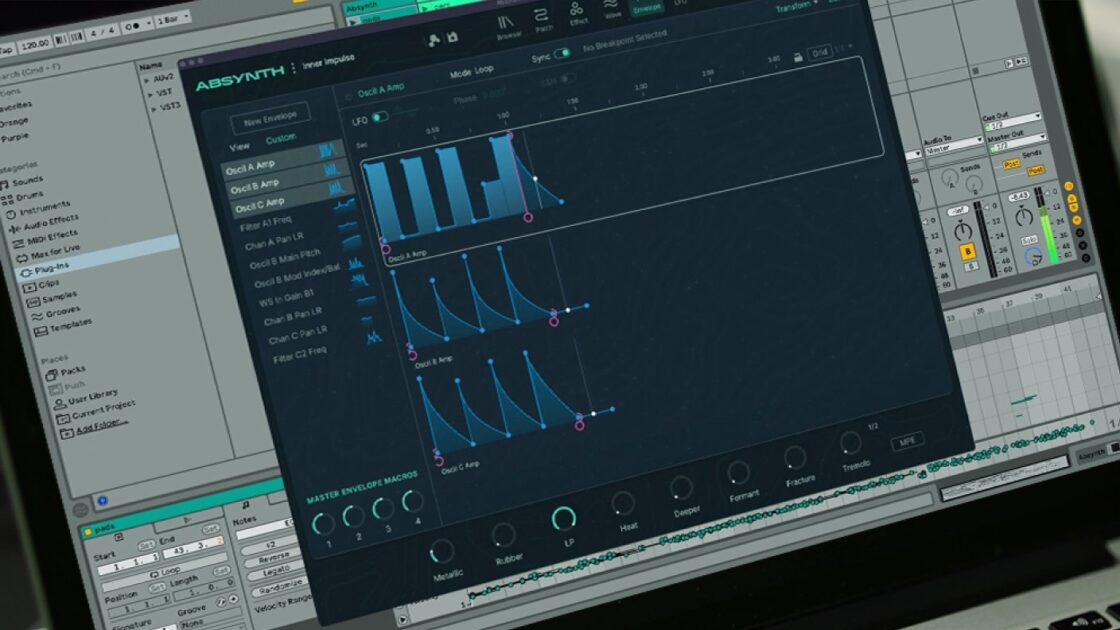Toggle the Solo button on master track

click(1029, 241)
